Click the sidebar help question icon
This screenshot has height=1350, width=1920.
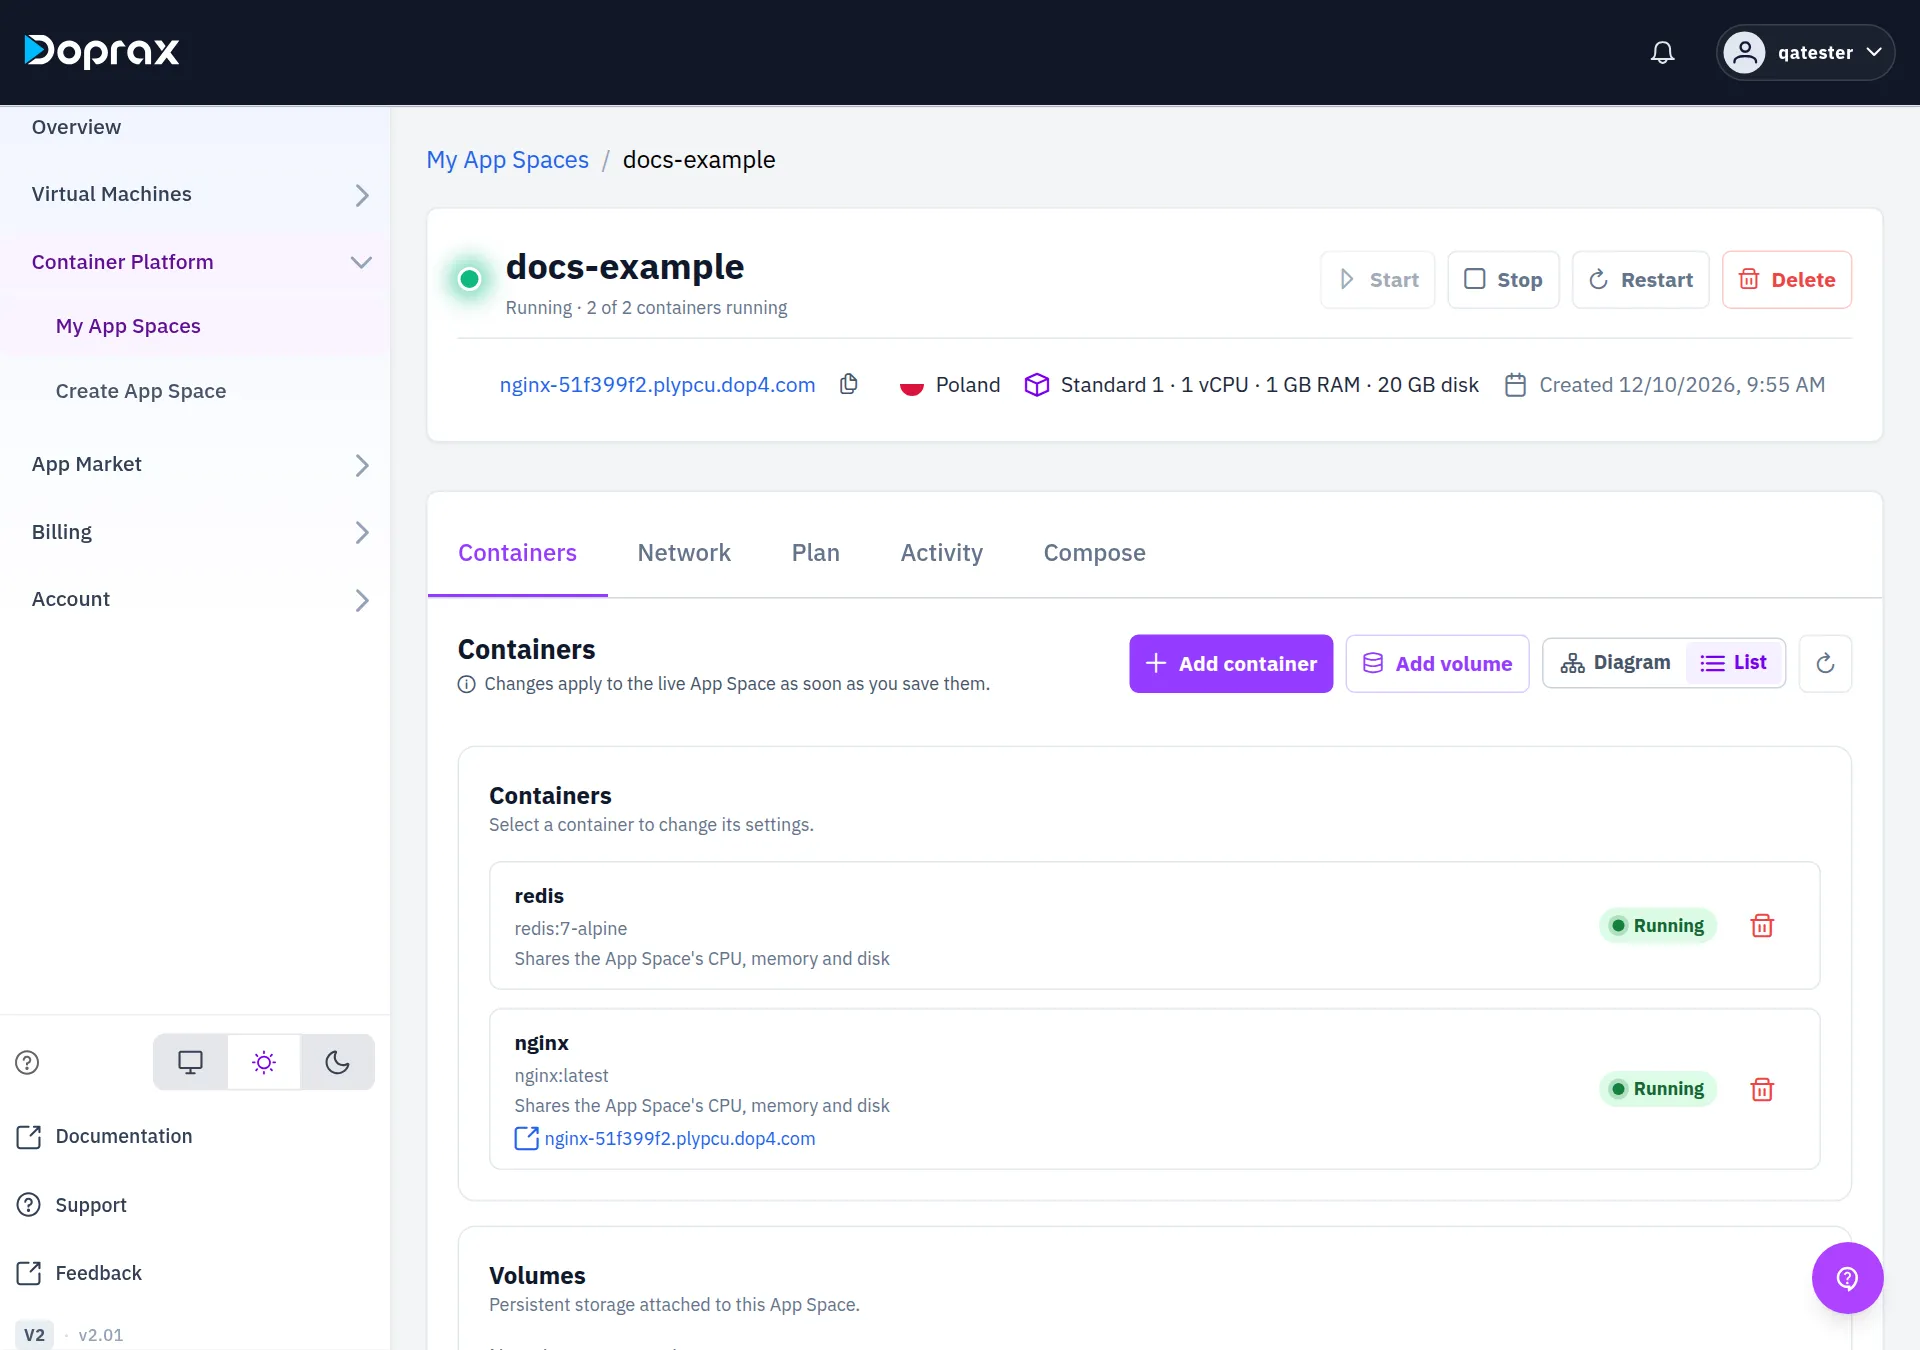(x=27, y=1062)
